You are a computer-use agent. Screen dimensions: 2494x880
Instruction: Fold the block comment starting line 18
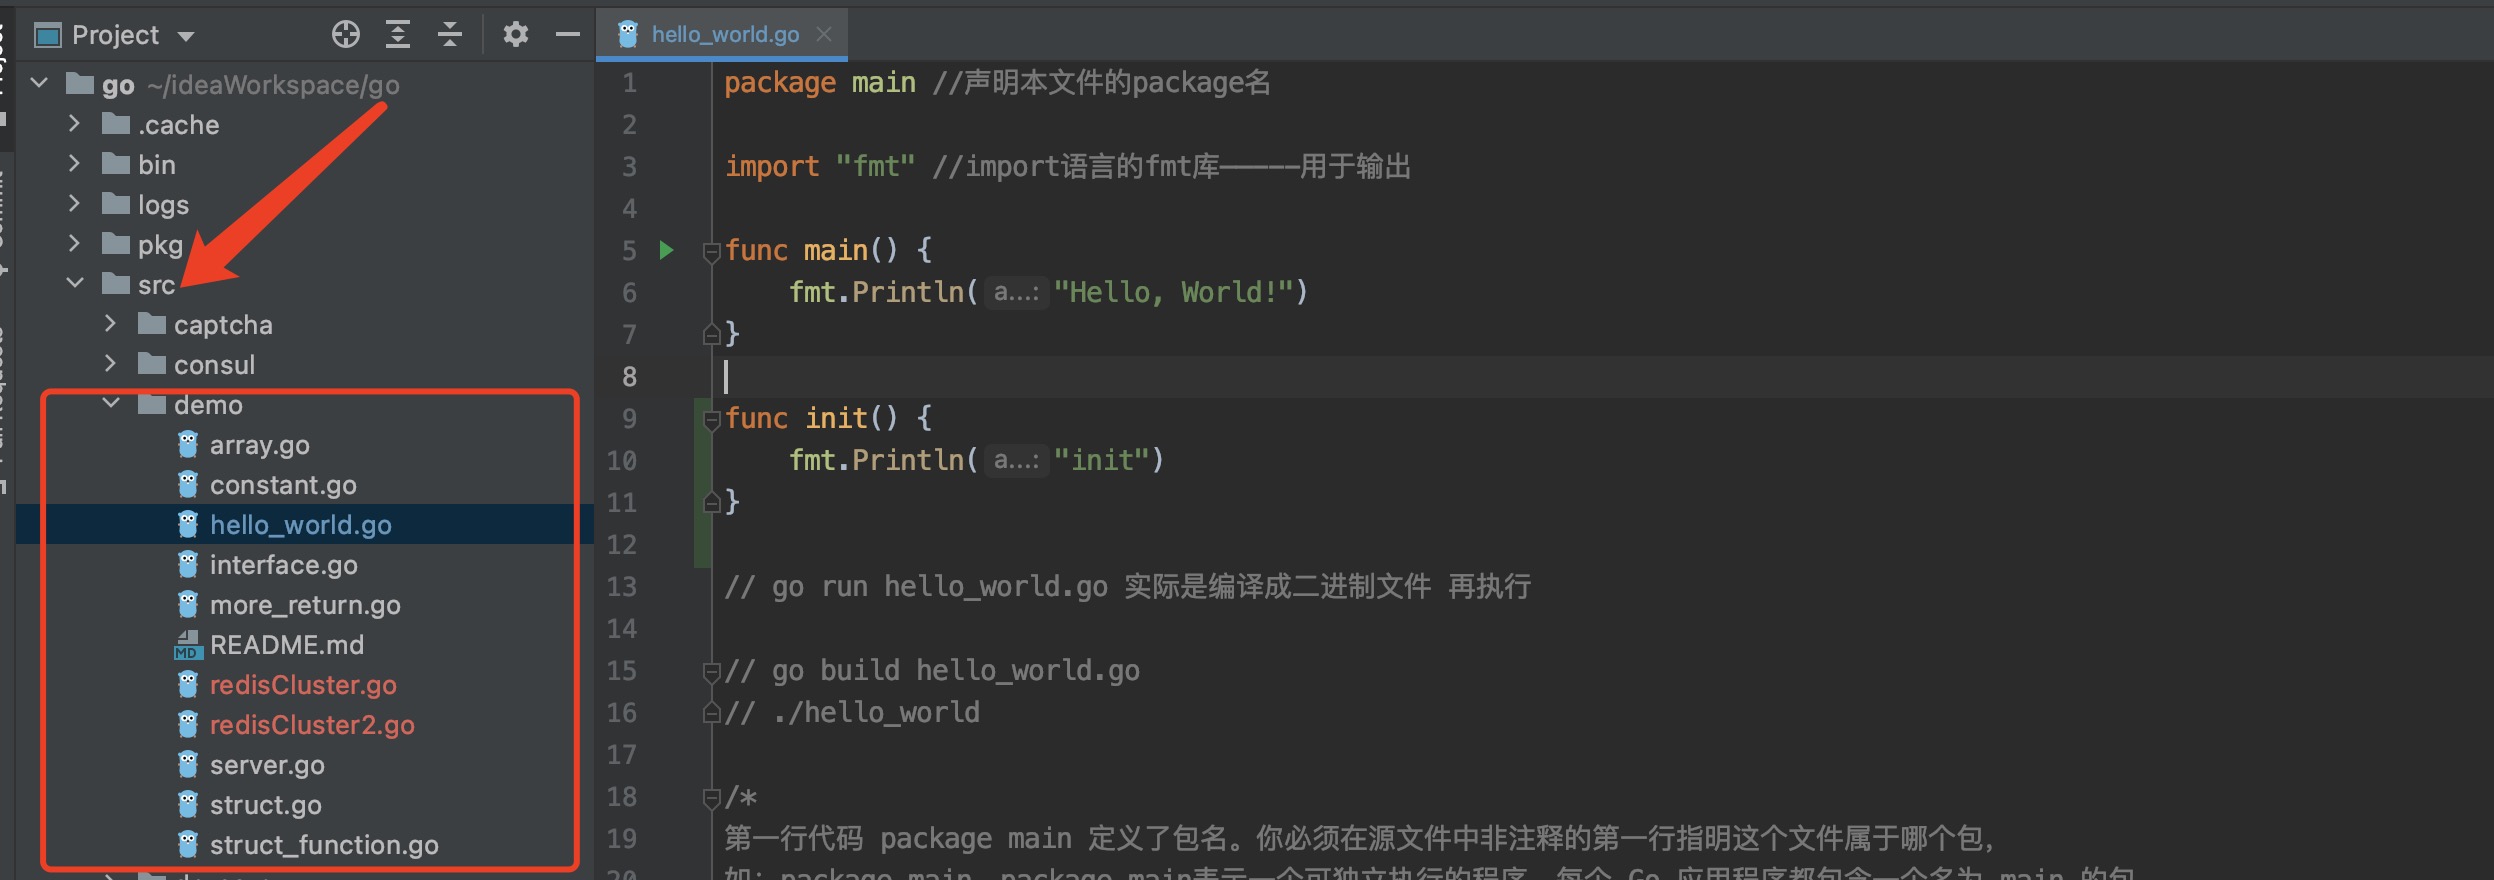tap(711, 797)
